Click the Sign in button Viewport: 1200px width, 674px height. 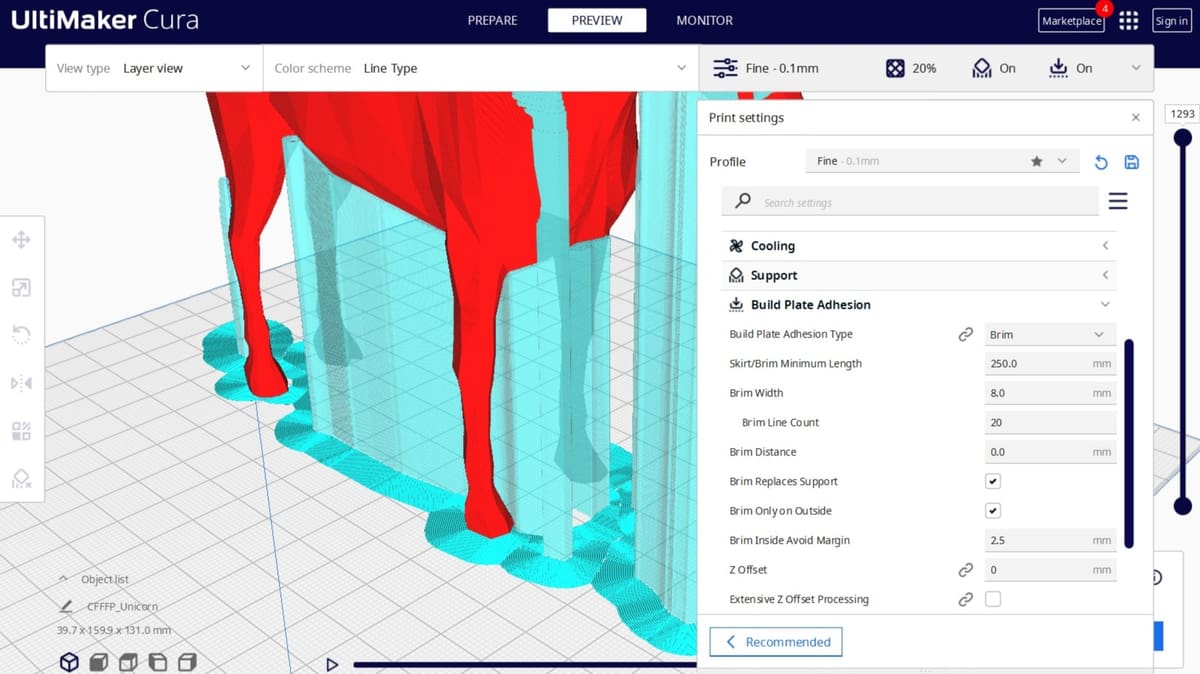coord(1171,21)
